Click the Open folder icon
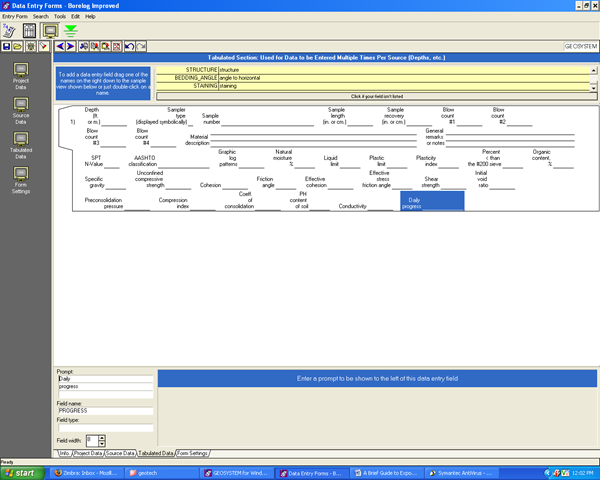 (x=17, y=46)
